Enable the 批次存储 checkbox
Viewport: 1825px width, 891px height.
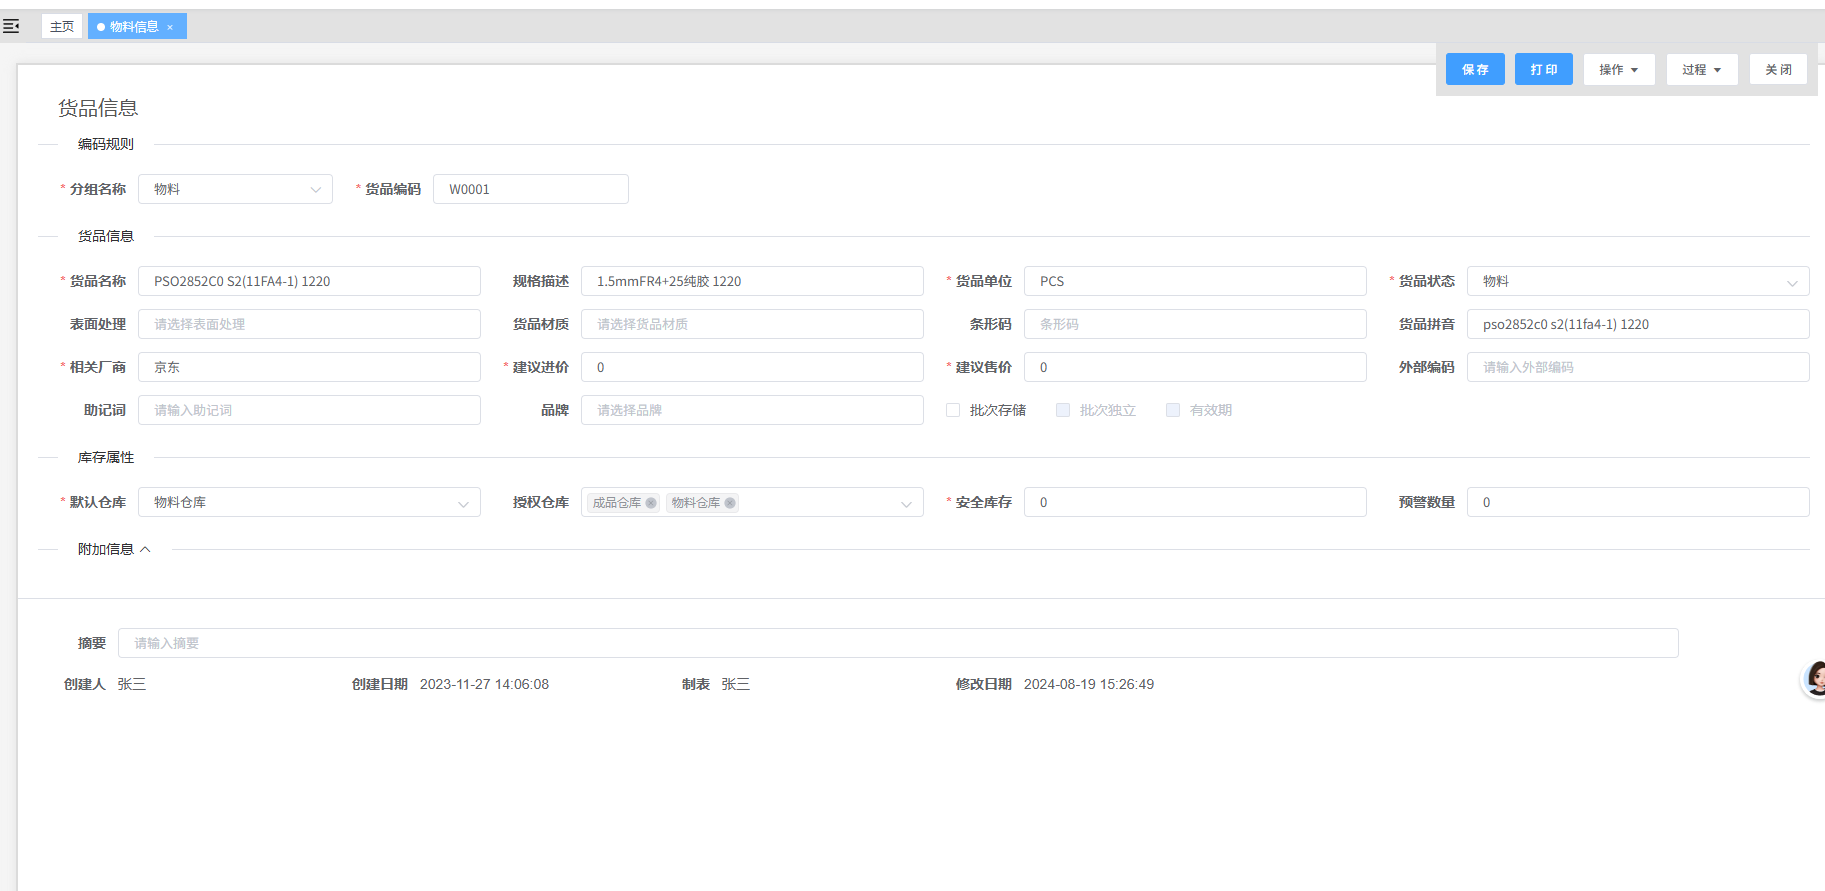point(953,410)
